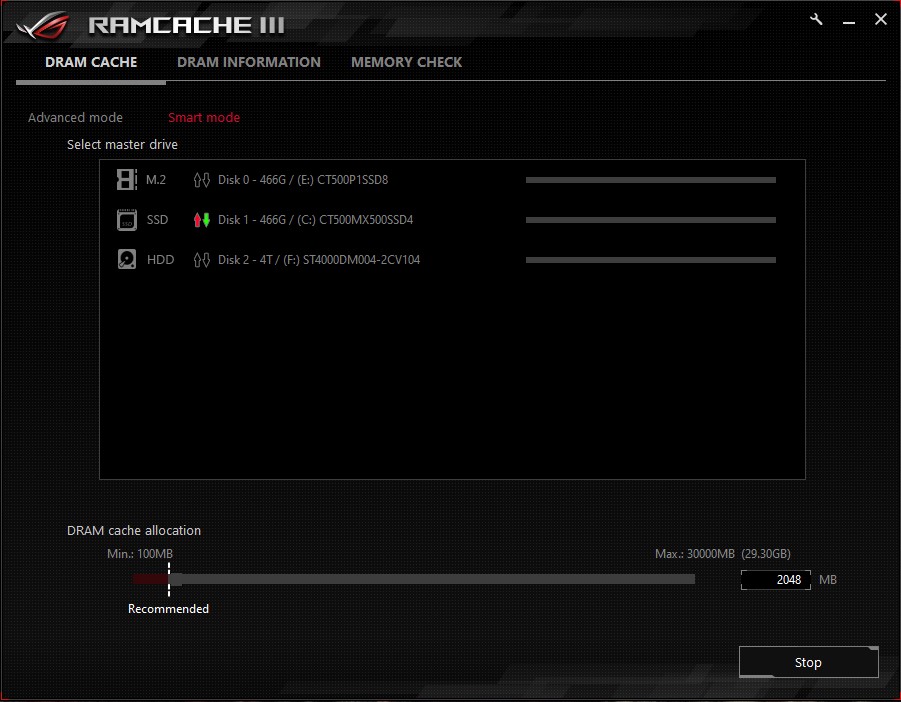The image size is (901, 702).
Task: Click the Recommended text label
Action: click(168, 609)
